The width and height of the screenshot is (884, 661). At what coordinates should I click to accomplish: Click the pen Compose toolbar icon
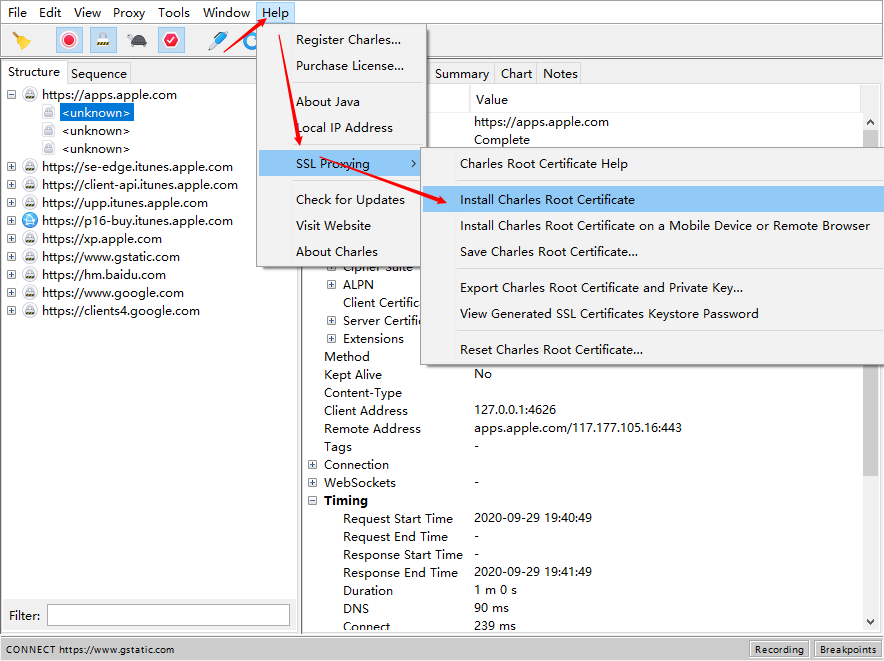[218, 41]
